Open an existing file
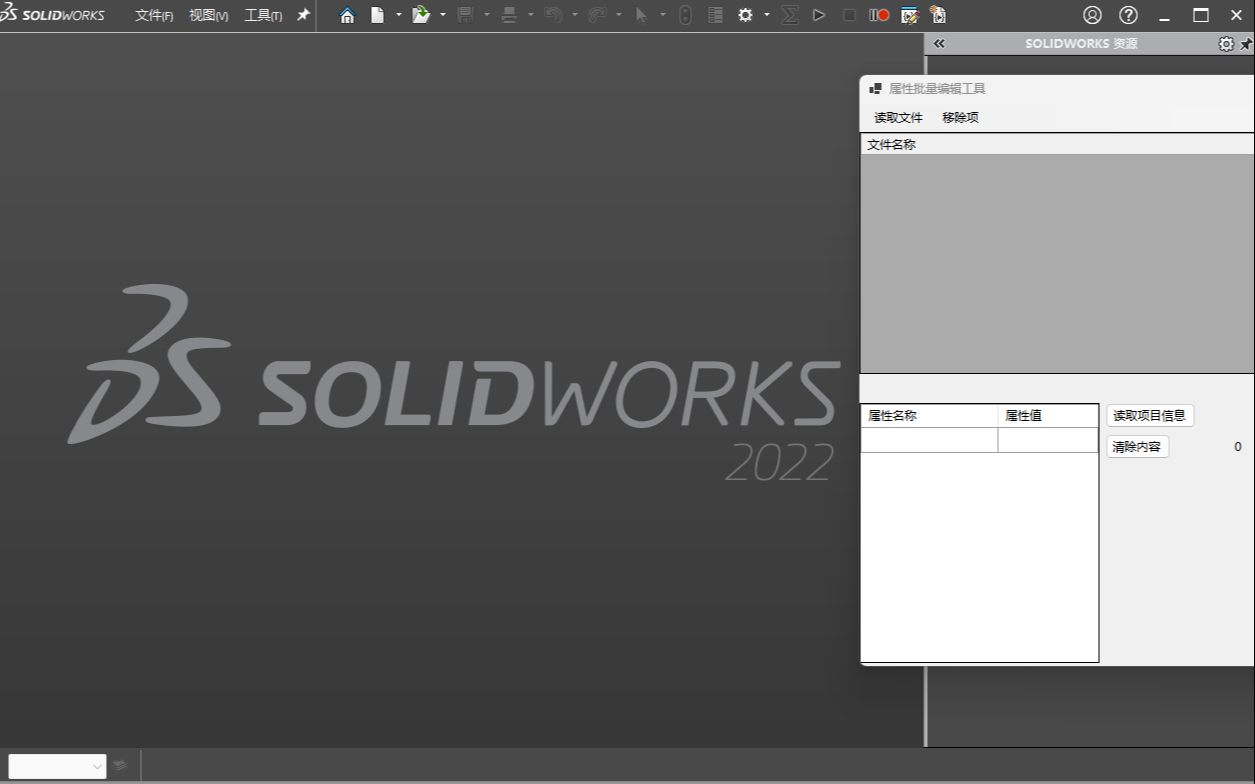This screenshot has height=784, width=1255. [x=420, y=15]
